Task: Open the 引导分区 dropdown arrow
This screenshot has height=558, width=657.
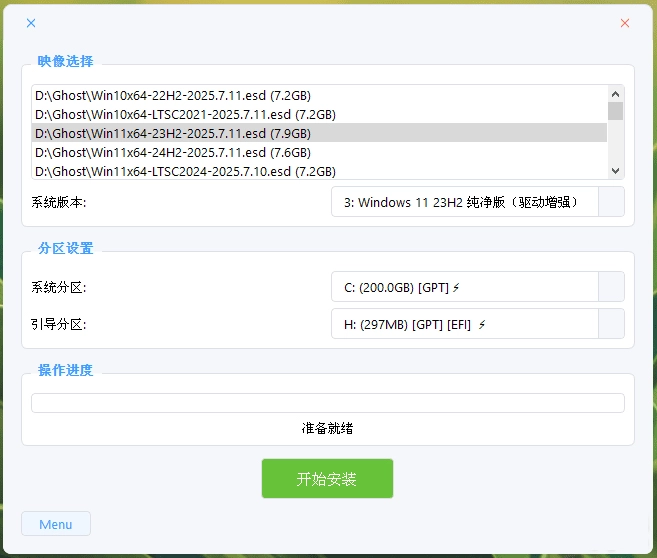Action: point(611,324)
